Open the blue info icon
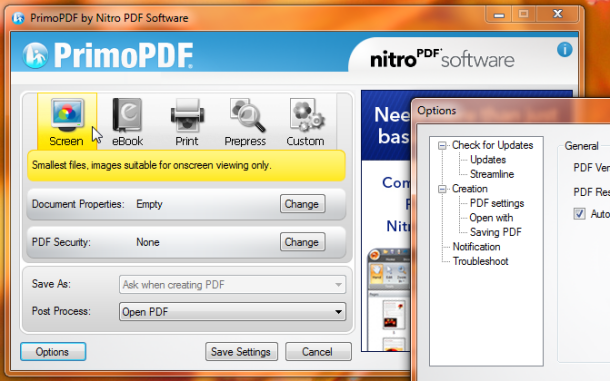This screenshot has height=381, width=610. 564,49
